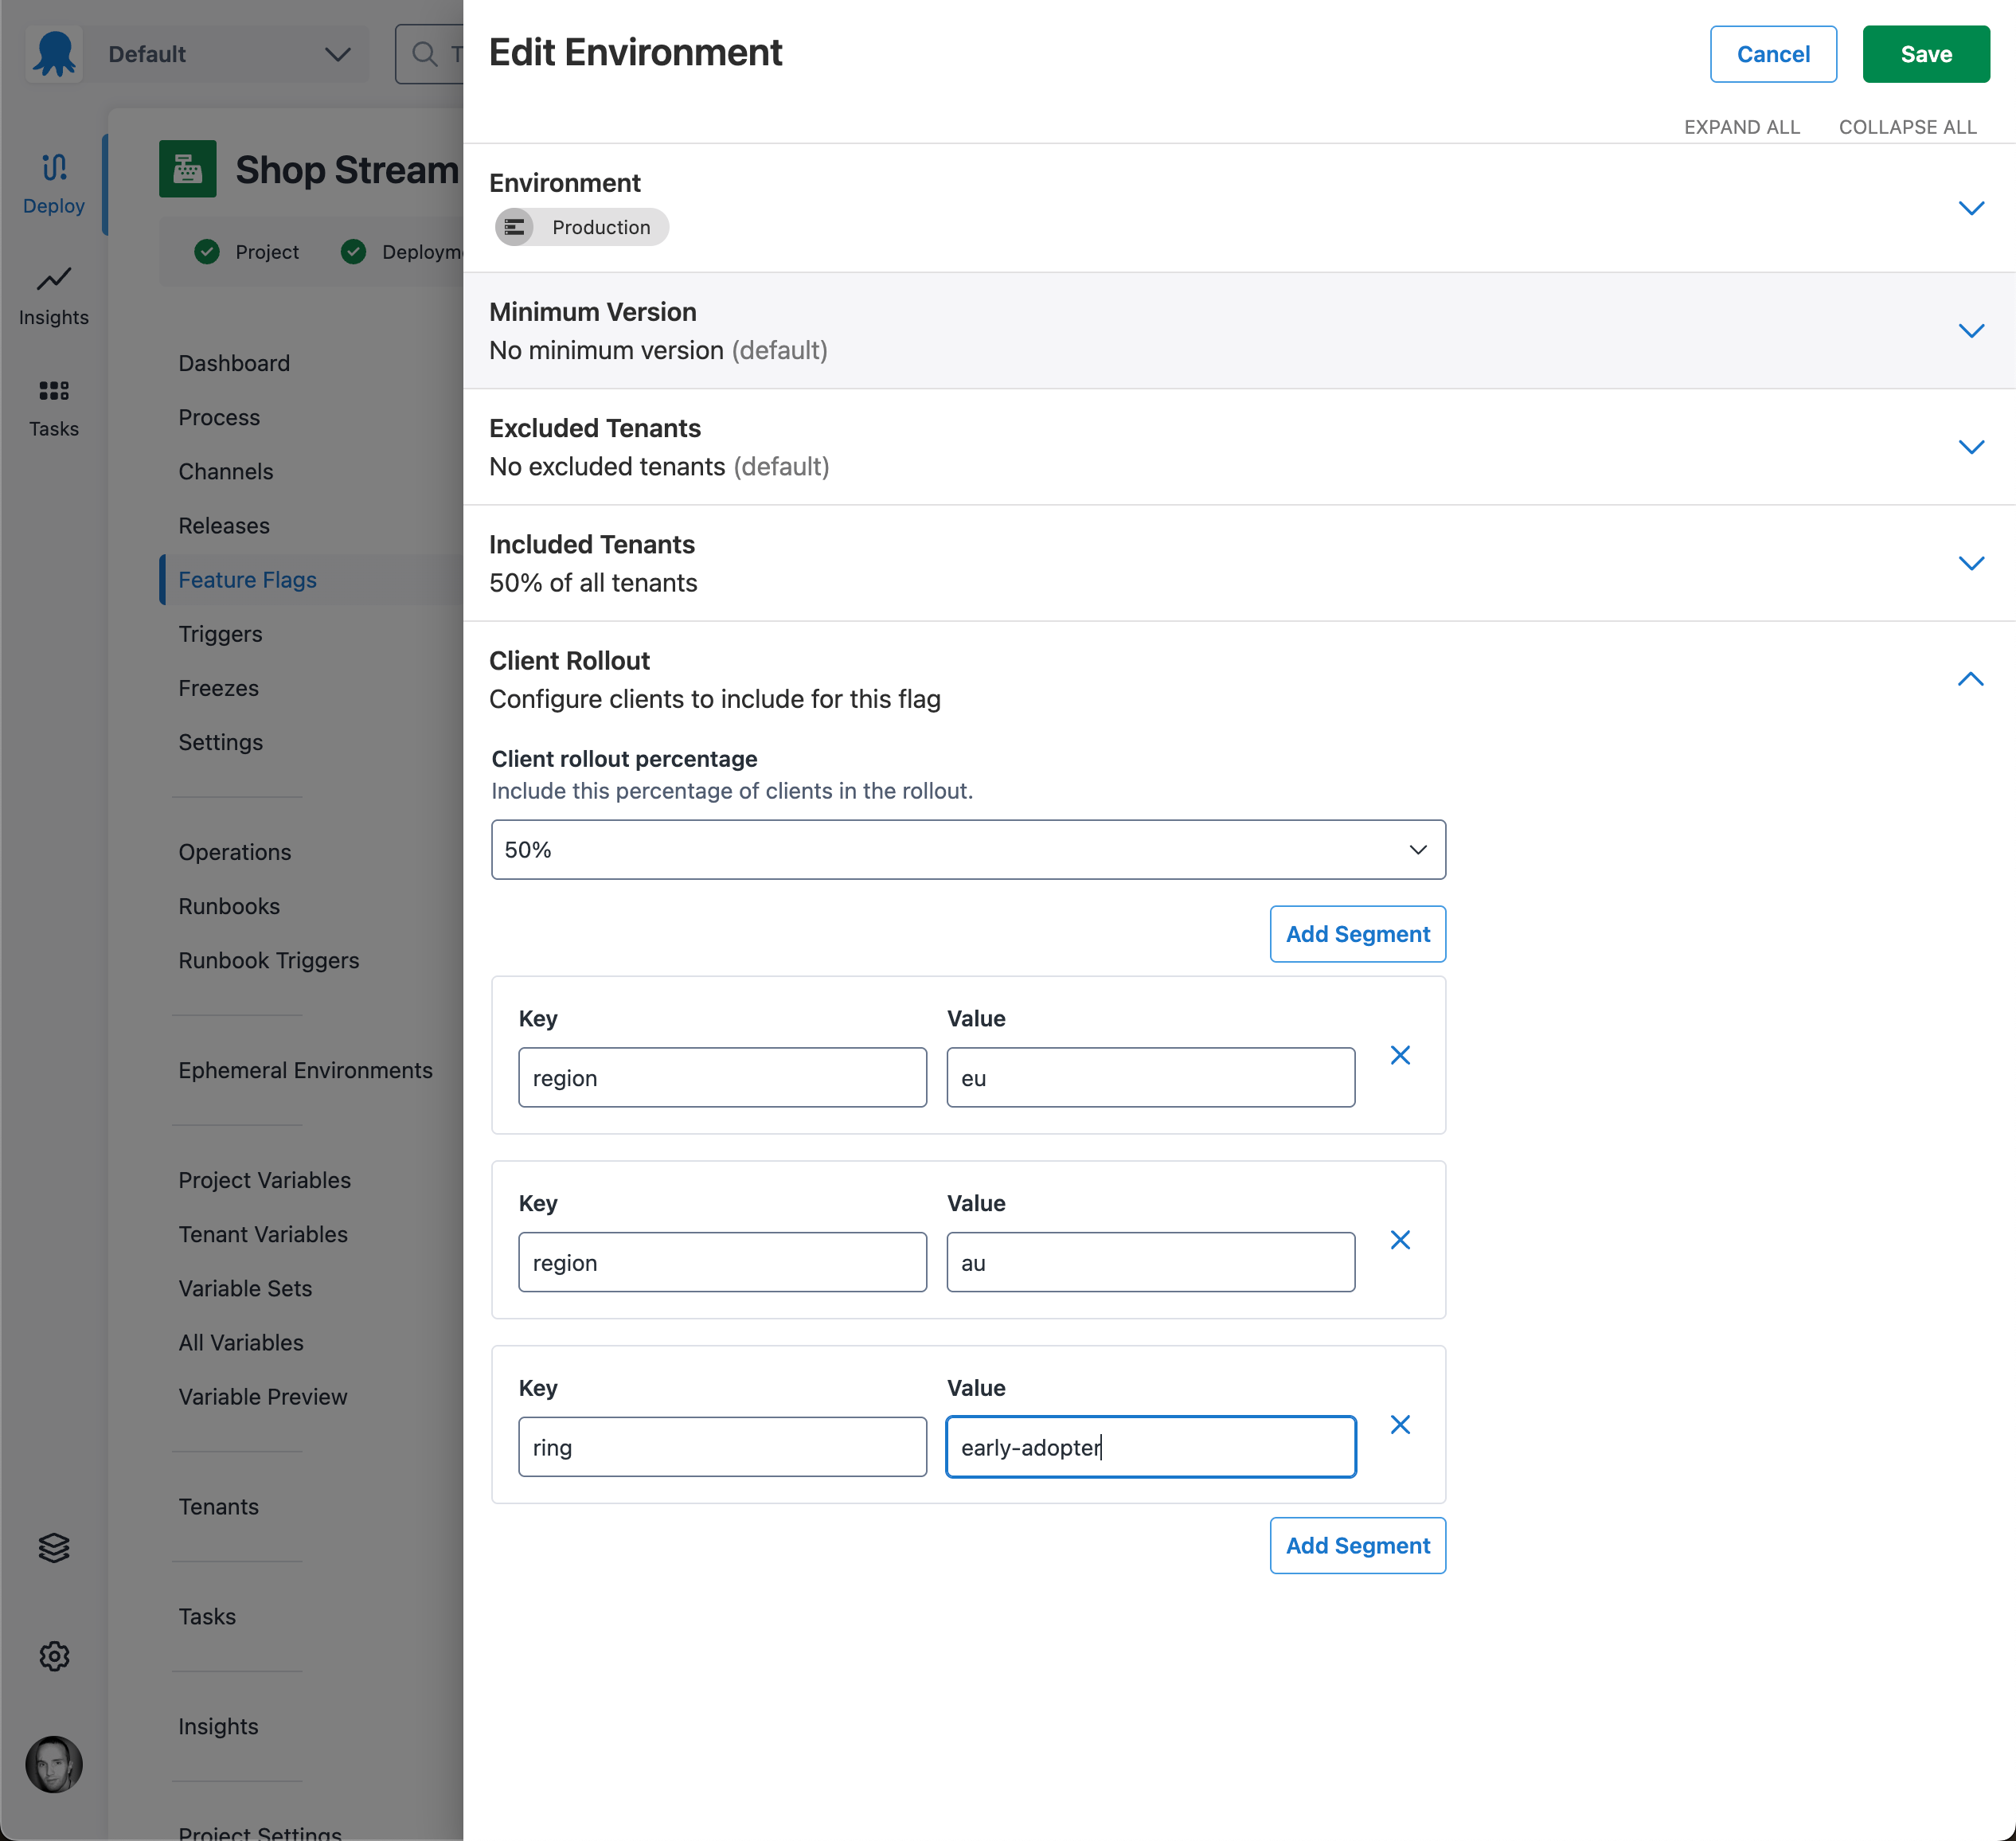This screenshot has width=2016, height=1841.
Task: Expand the Excluded Tenants section
Action: pyautogui.click(x=1970, y=447)
